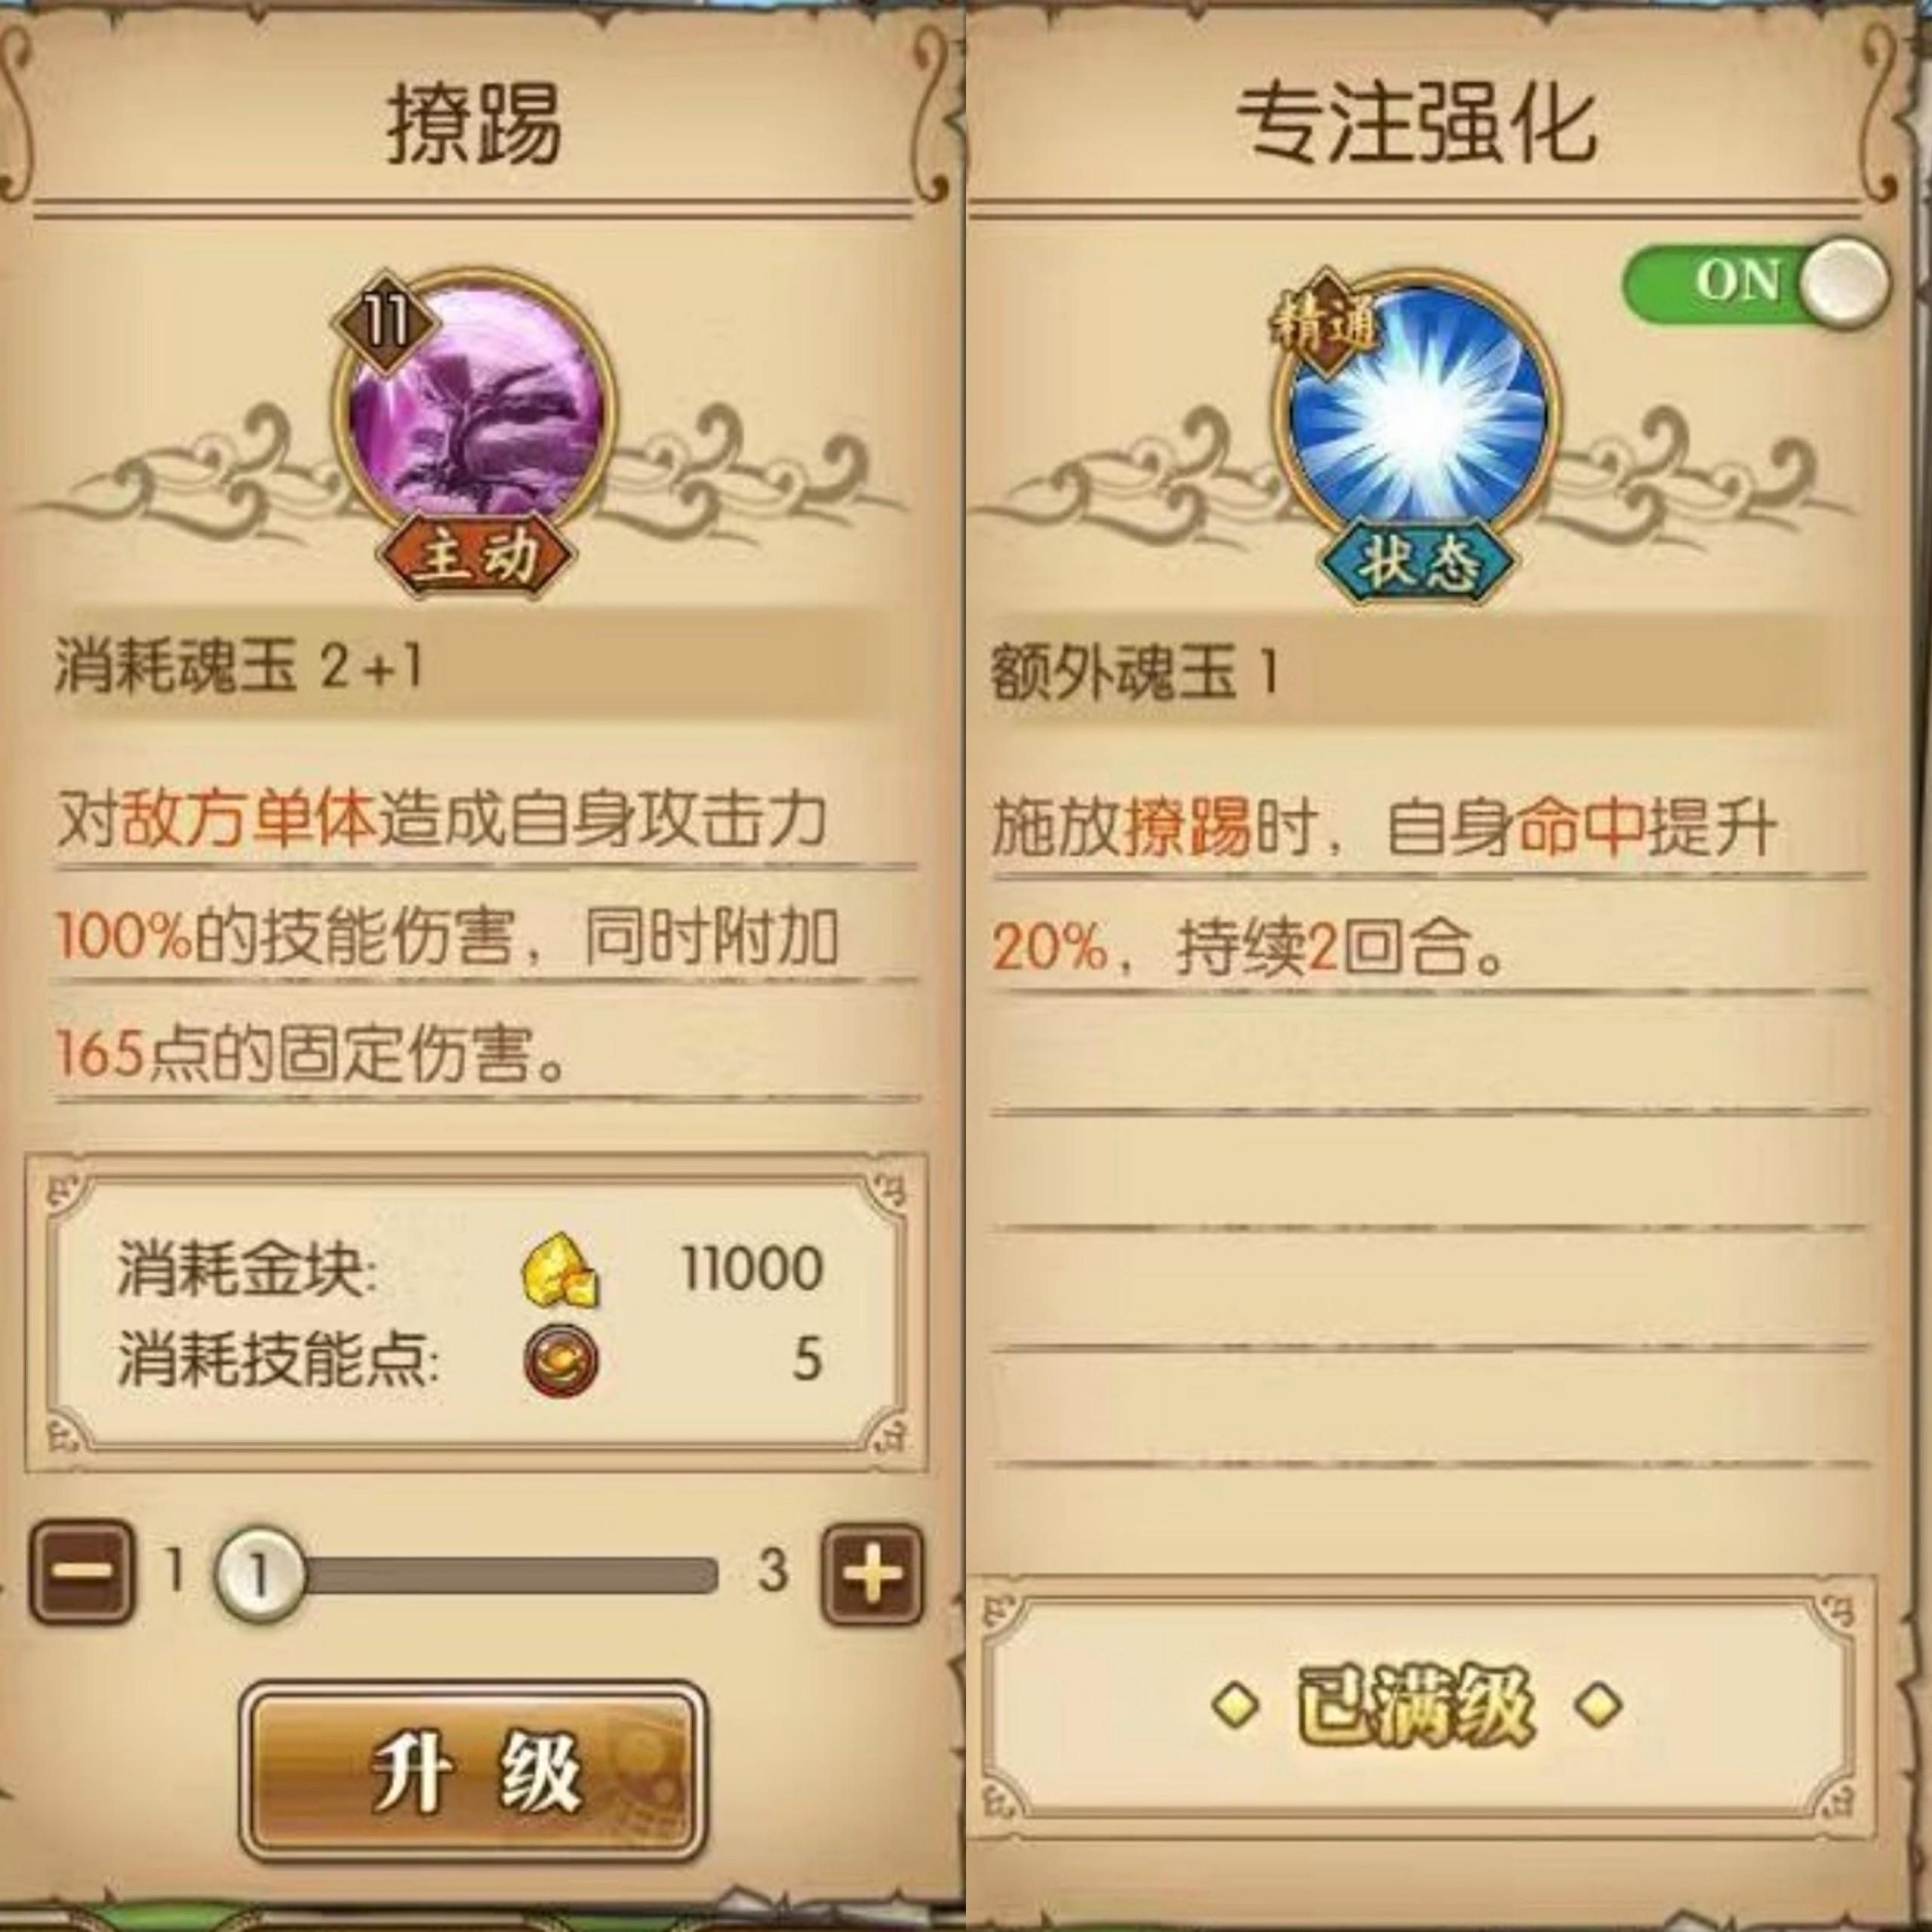Click the 升级 upgrade button
Screen dimensions: 1932x1932
click(474, 1771)
